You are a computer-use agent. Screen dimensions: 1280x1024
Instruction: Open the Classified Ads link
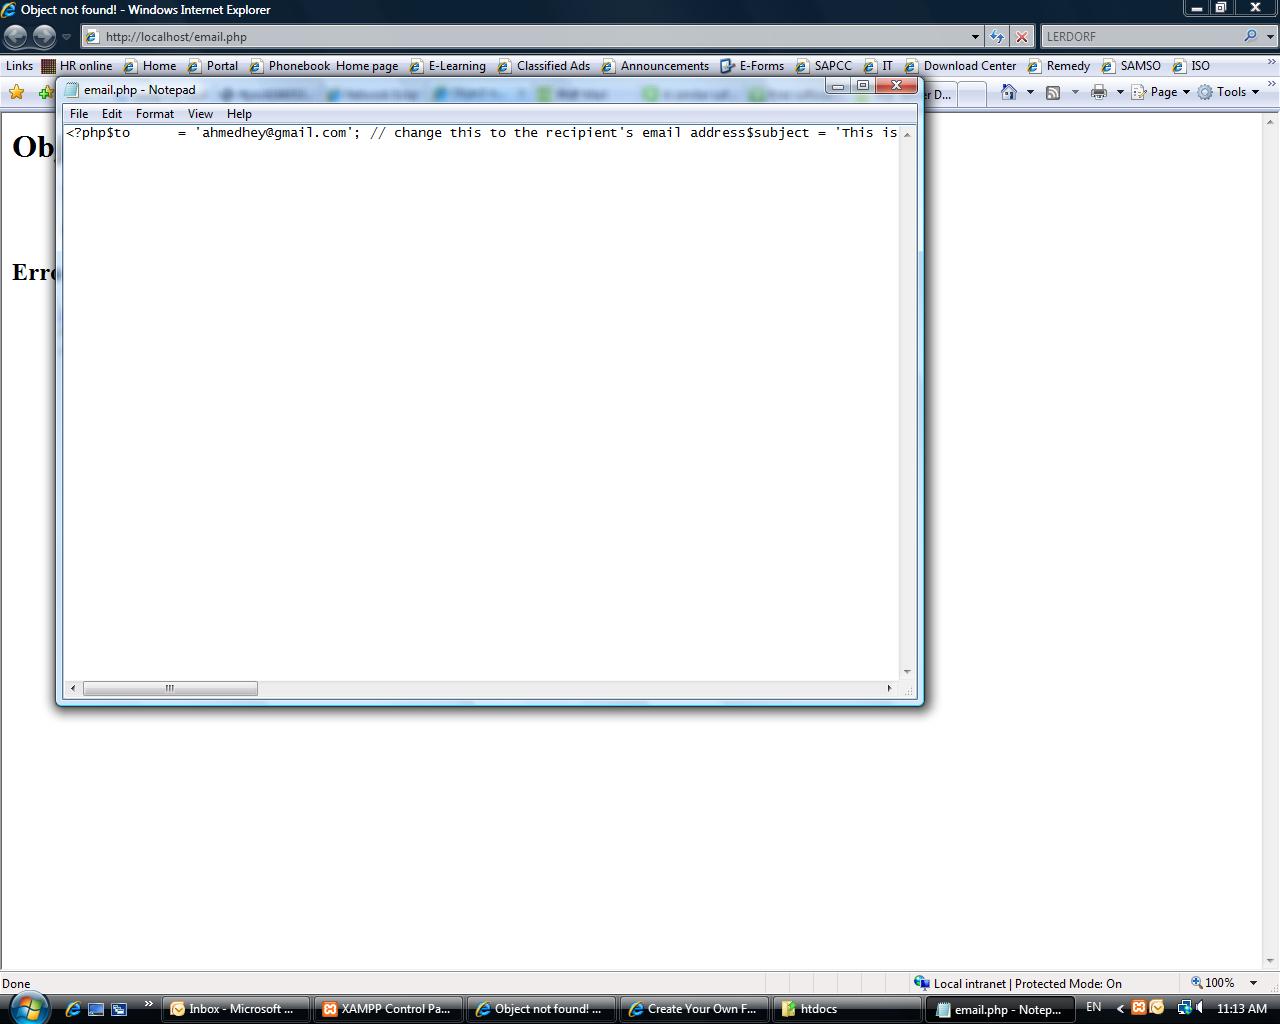coord(544,66)
